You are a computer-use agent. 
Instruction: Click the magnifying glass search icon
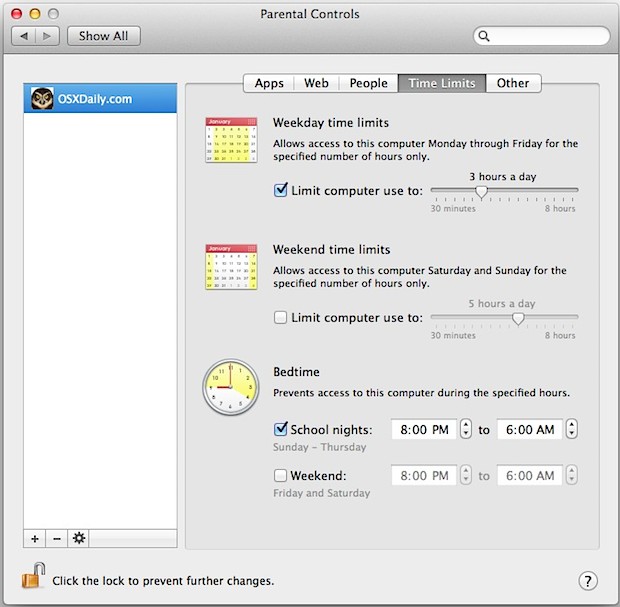(484, 36)
